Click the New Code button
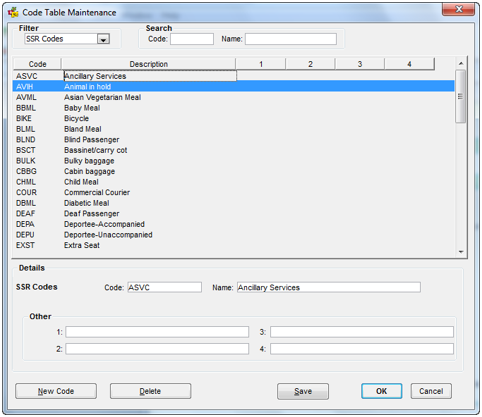This screenshot has width=482, height=417. 56,391
